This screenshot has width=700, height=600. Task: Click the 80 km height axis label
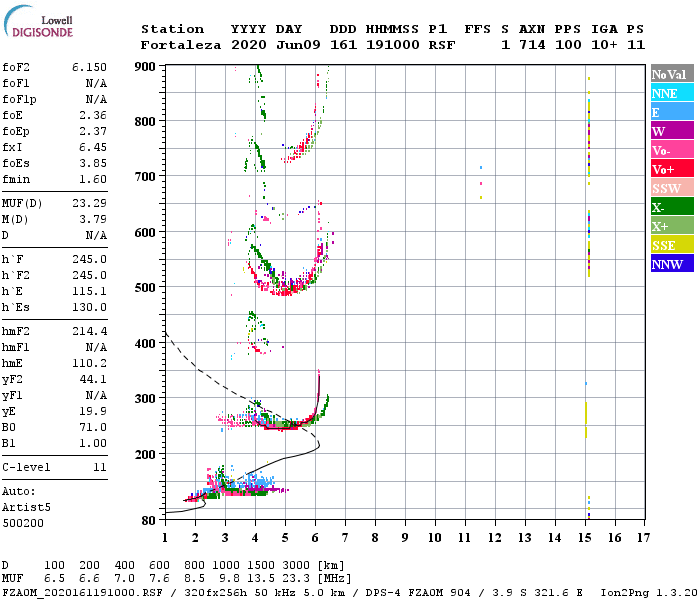(149, 521)
